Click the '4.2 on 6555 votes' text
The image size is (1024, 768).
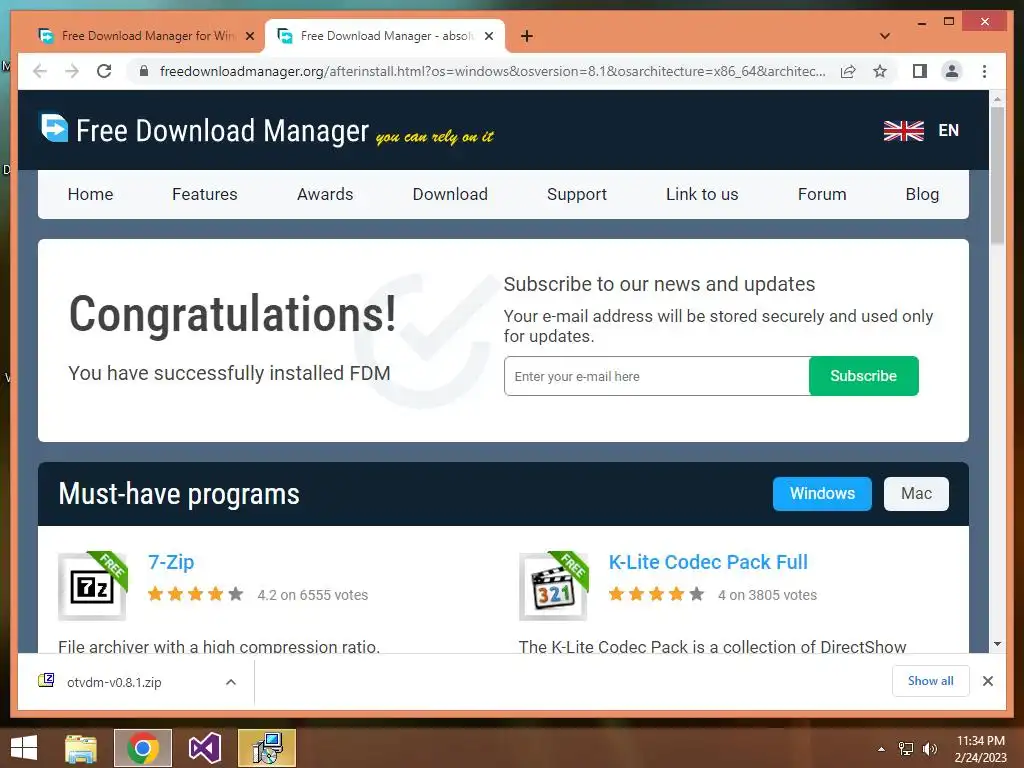click(313, 595)
